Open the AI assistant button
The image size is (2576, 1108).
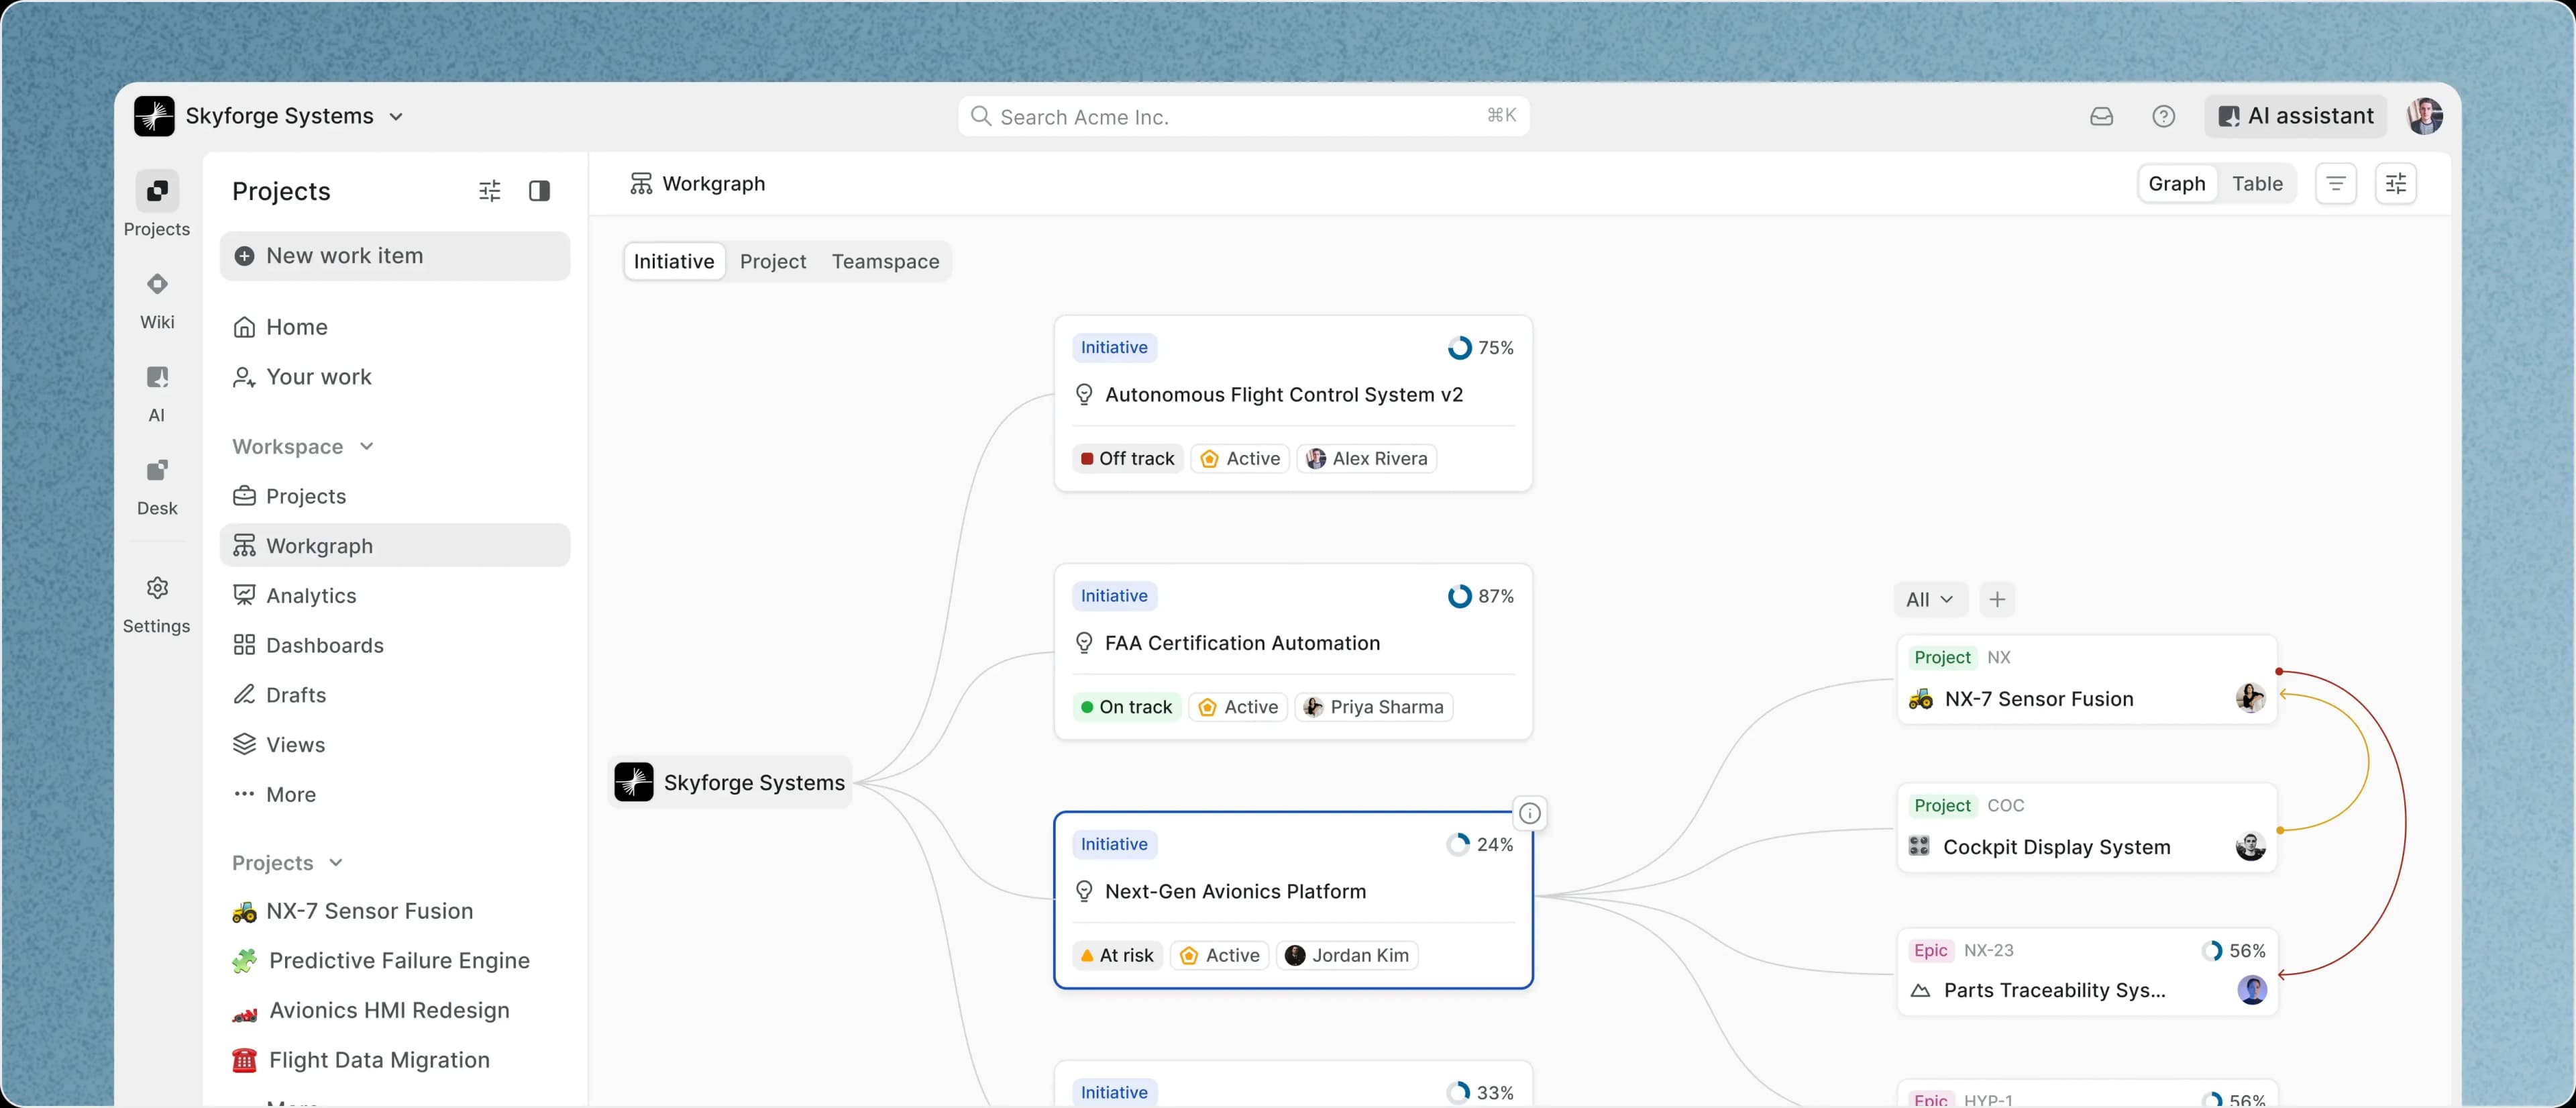pos(2295,116)
